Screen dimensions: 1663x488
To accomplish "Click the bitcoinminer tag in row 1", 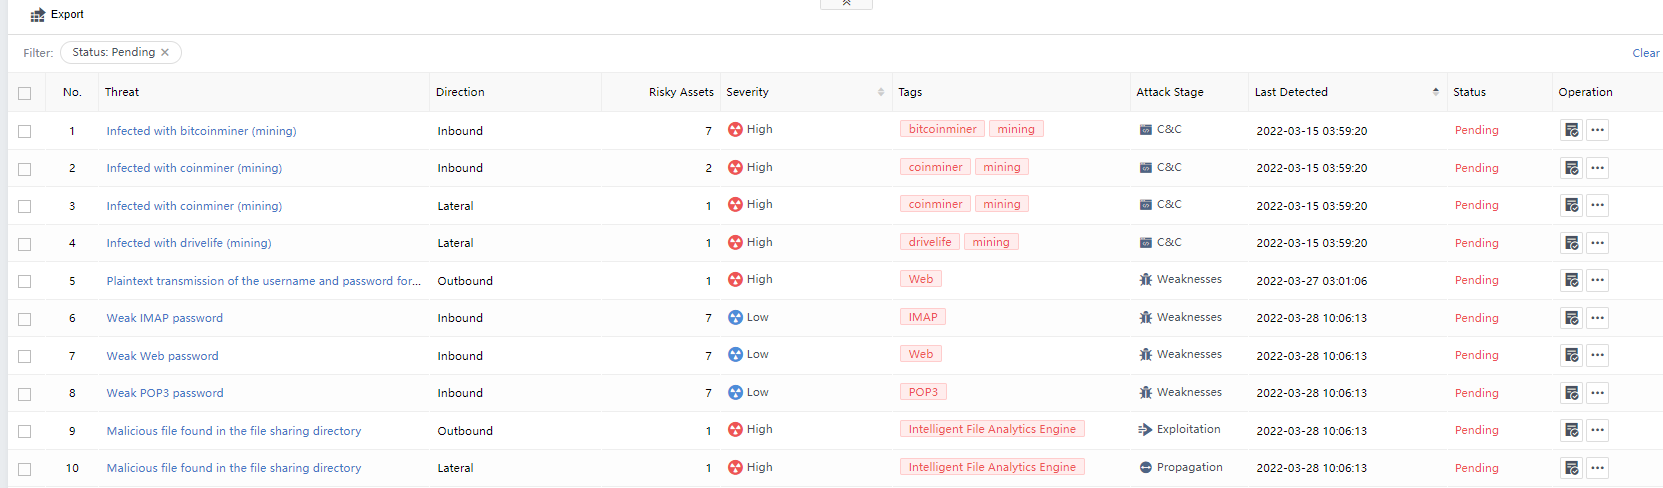I will pos(942,129).
